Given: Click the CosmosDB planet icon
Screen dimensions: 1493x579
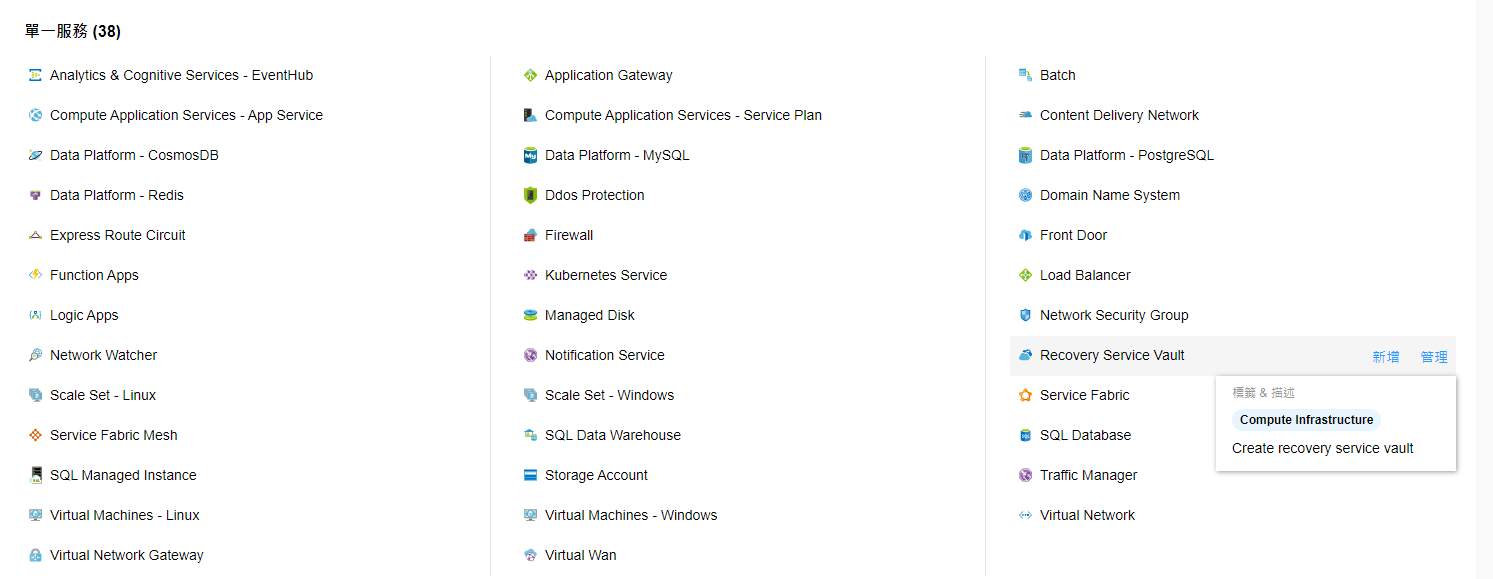Looking at the screenshot, I should pos(36,155).
